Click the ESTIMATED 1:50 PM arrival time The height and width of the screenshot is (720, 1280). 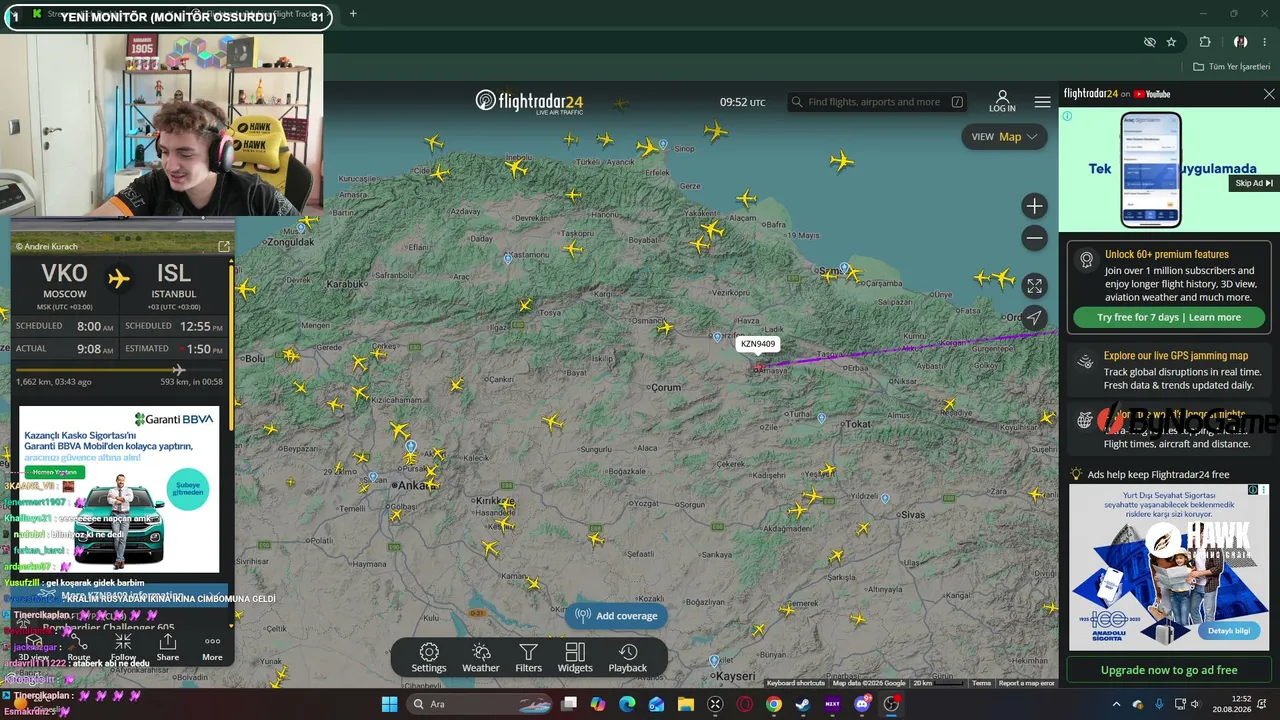click(174, 349)
